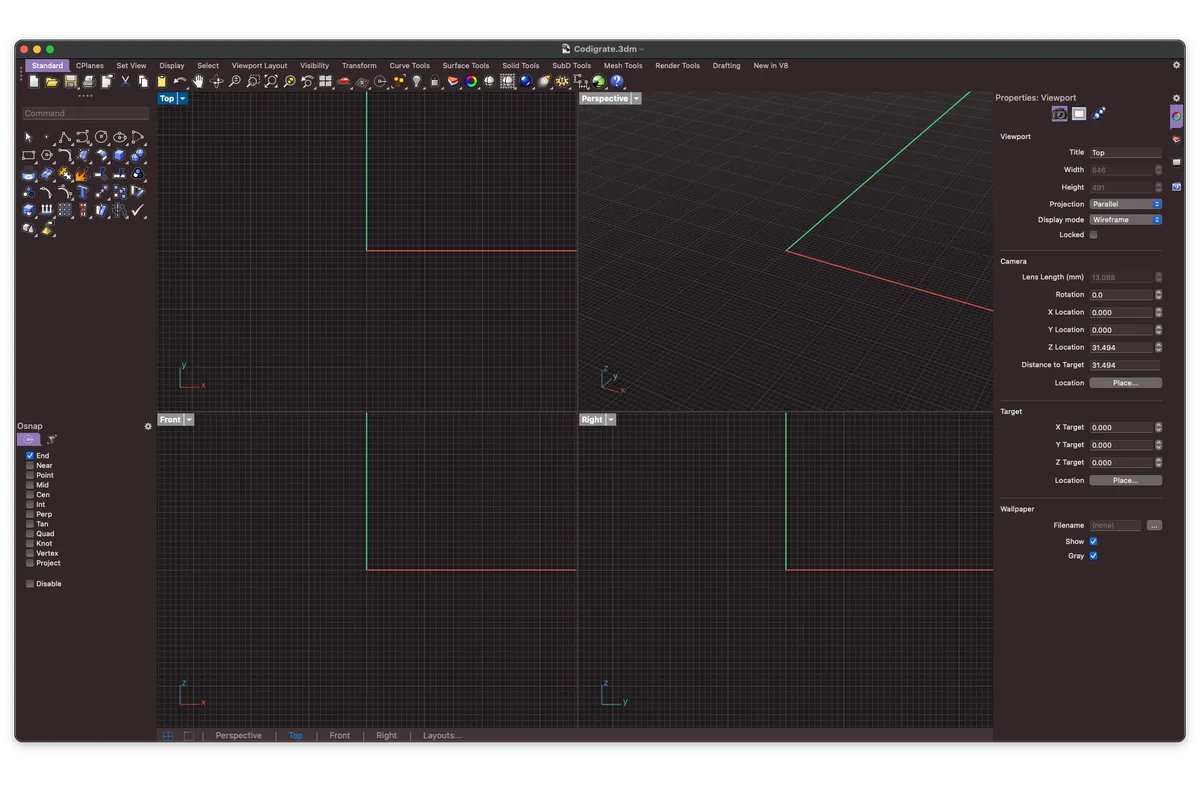The image size is (1200, 787).
Task: Click the Layouts button at the bottom
Action: 442,736
